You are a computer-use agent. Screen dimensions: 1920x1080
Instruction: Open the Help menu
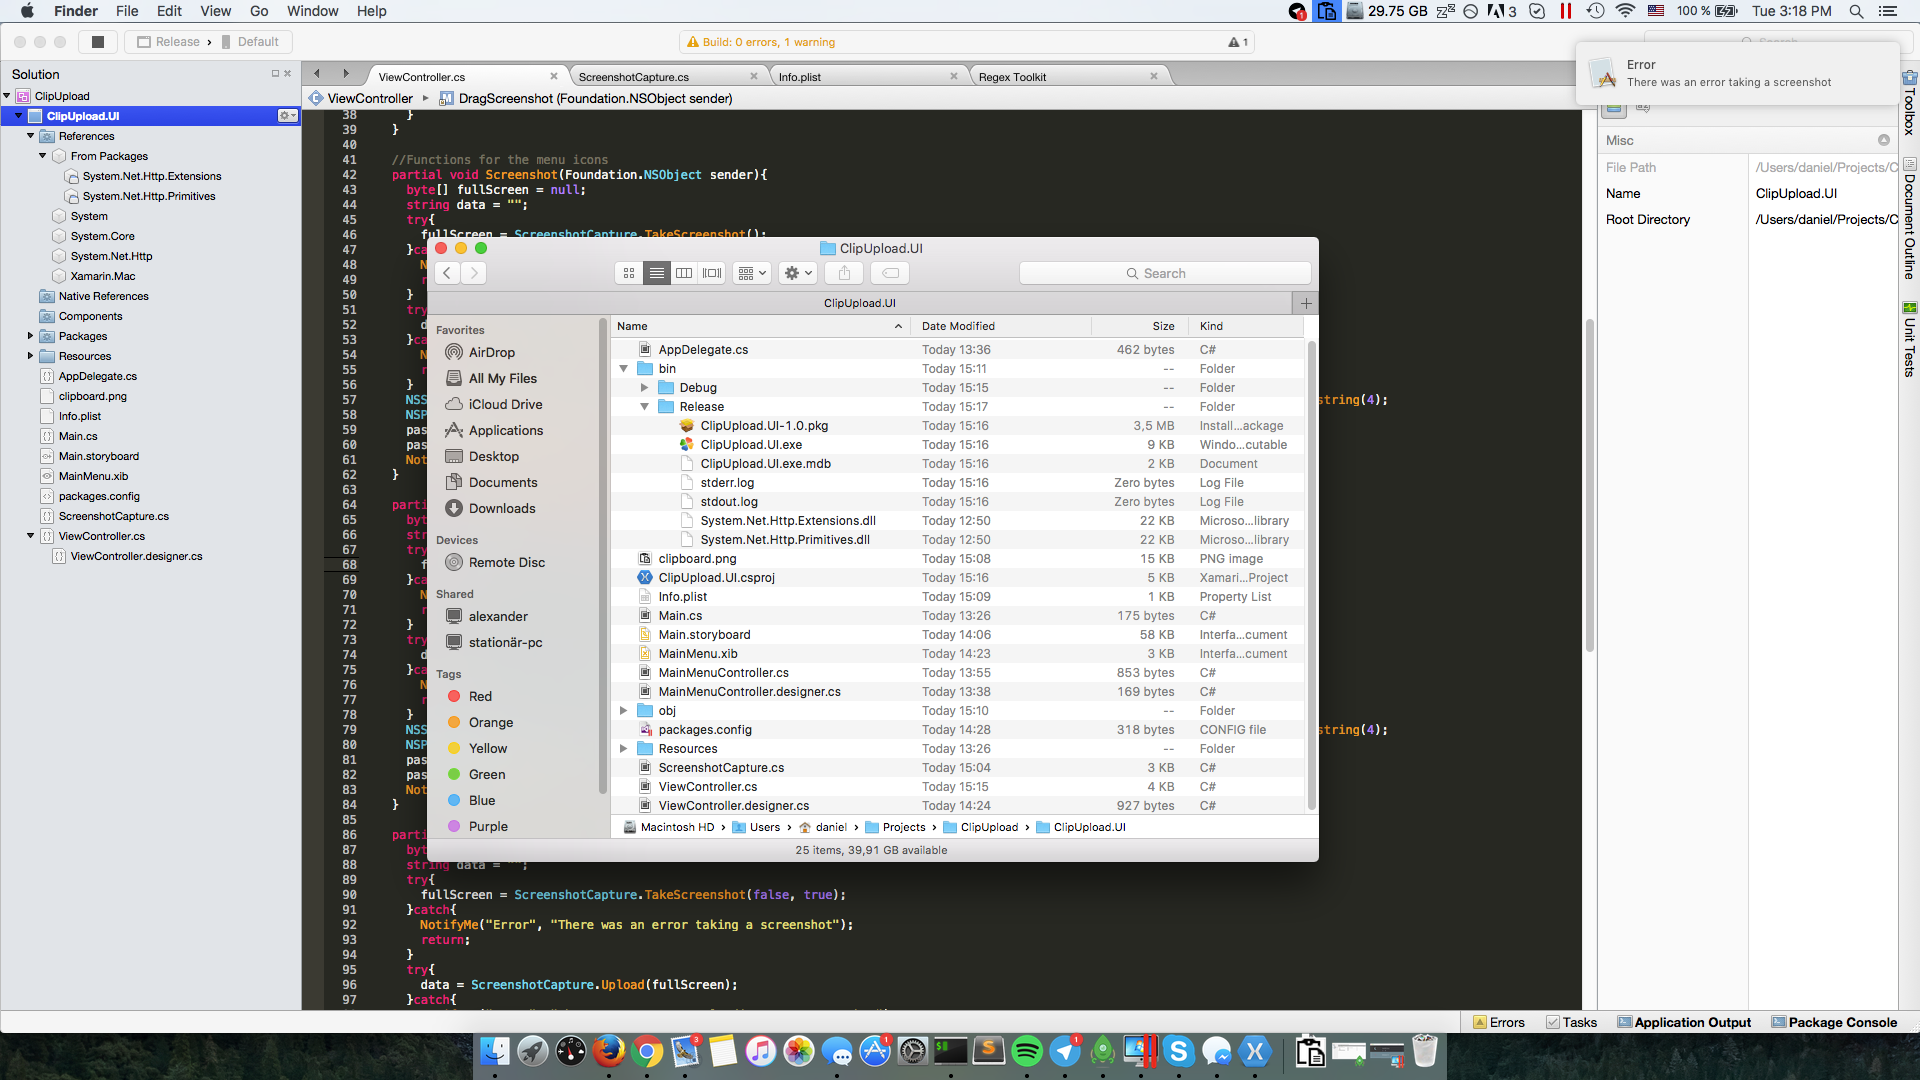372,11
